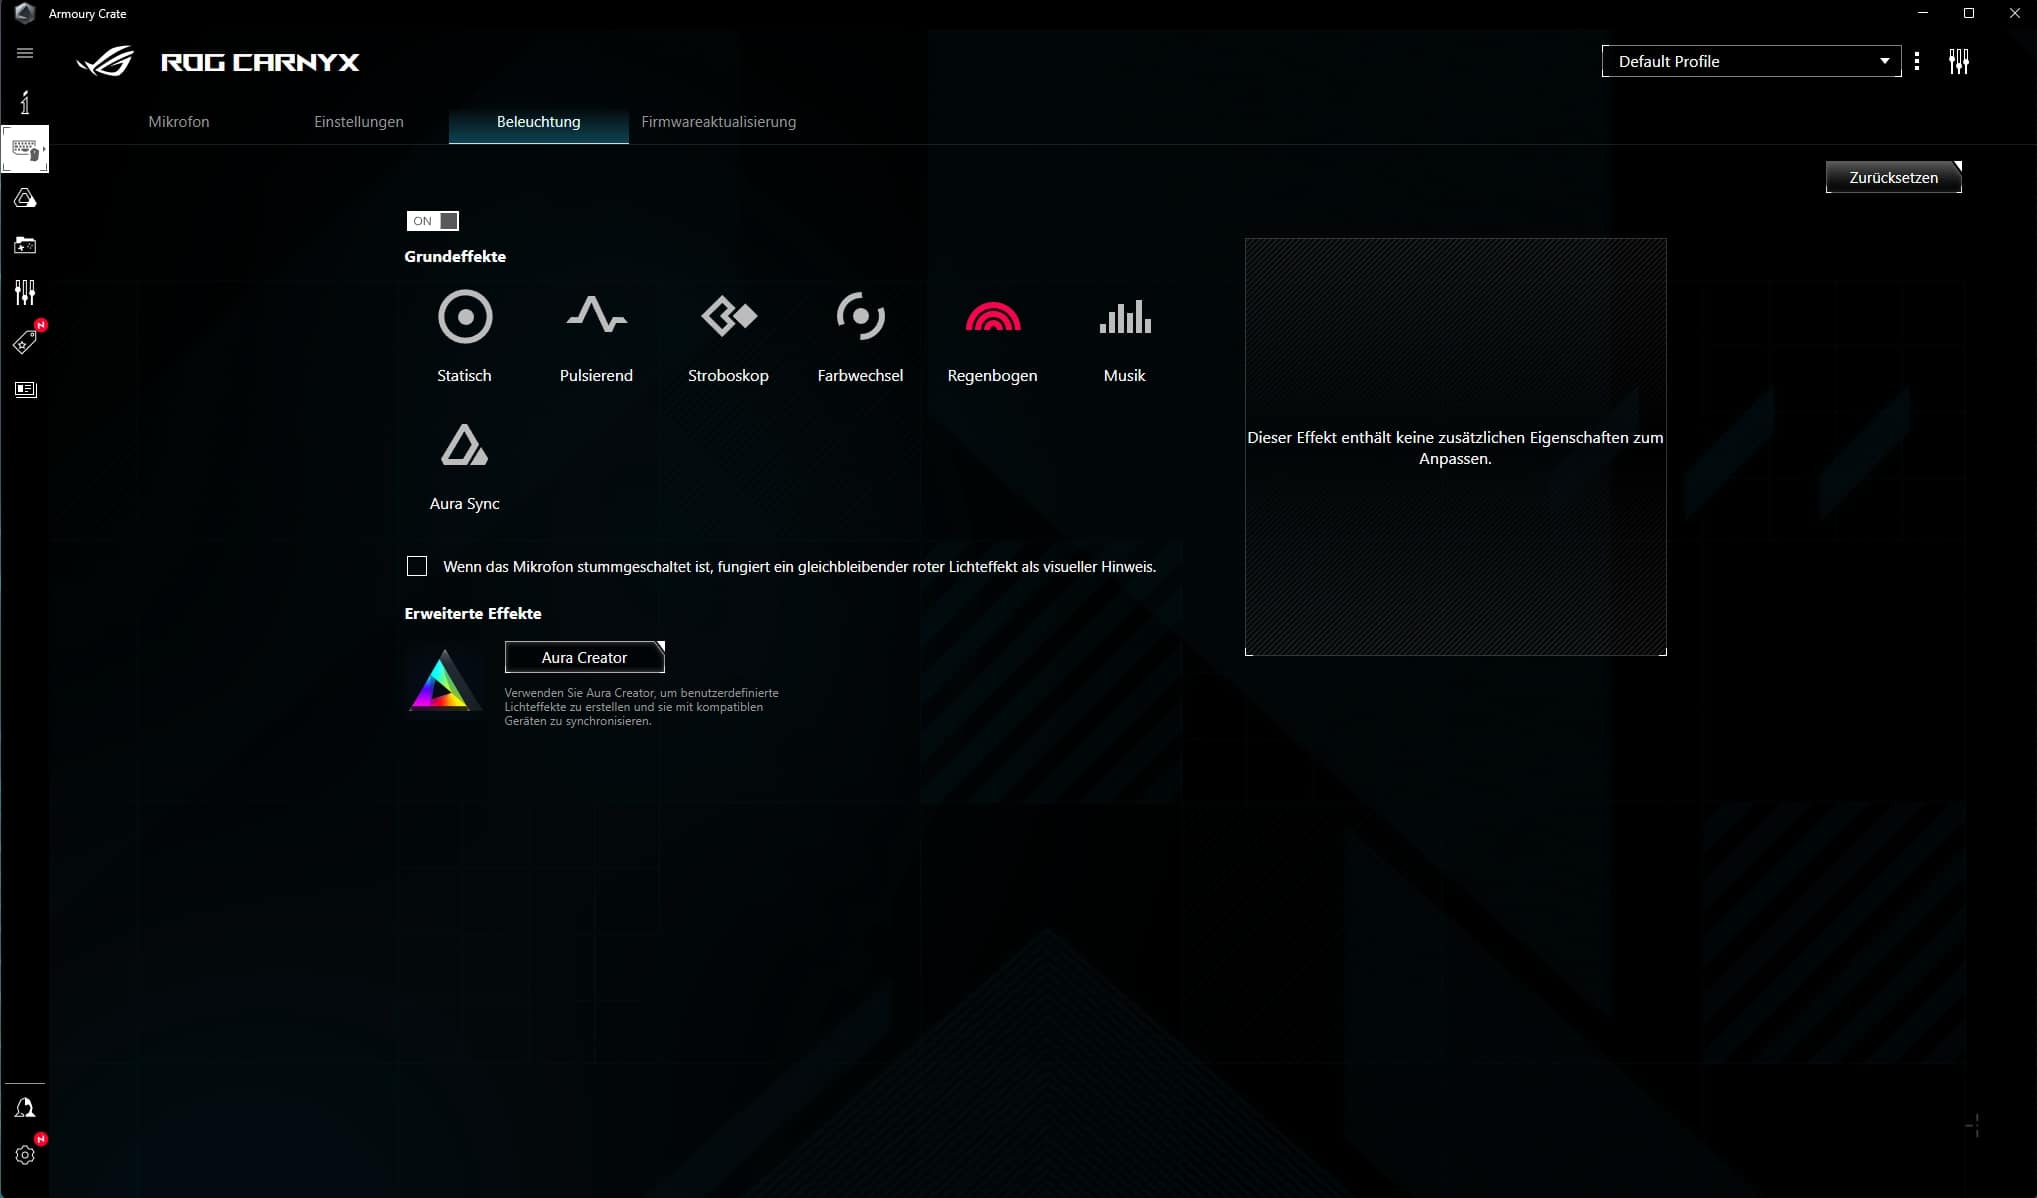Enable red light when microphone muted checkbox
The width and height of the screenshot is (2037, 1198).
pos(417,567)
